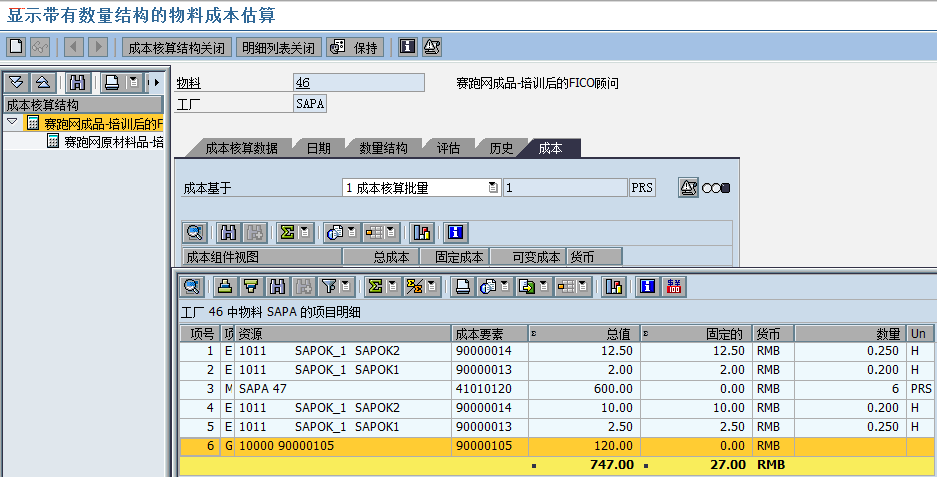The width and height of the screenshot is (937, 477).
Task: Click info icon in cost component toolbar
Action: click(x=455, y=233)
